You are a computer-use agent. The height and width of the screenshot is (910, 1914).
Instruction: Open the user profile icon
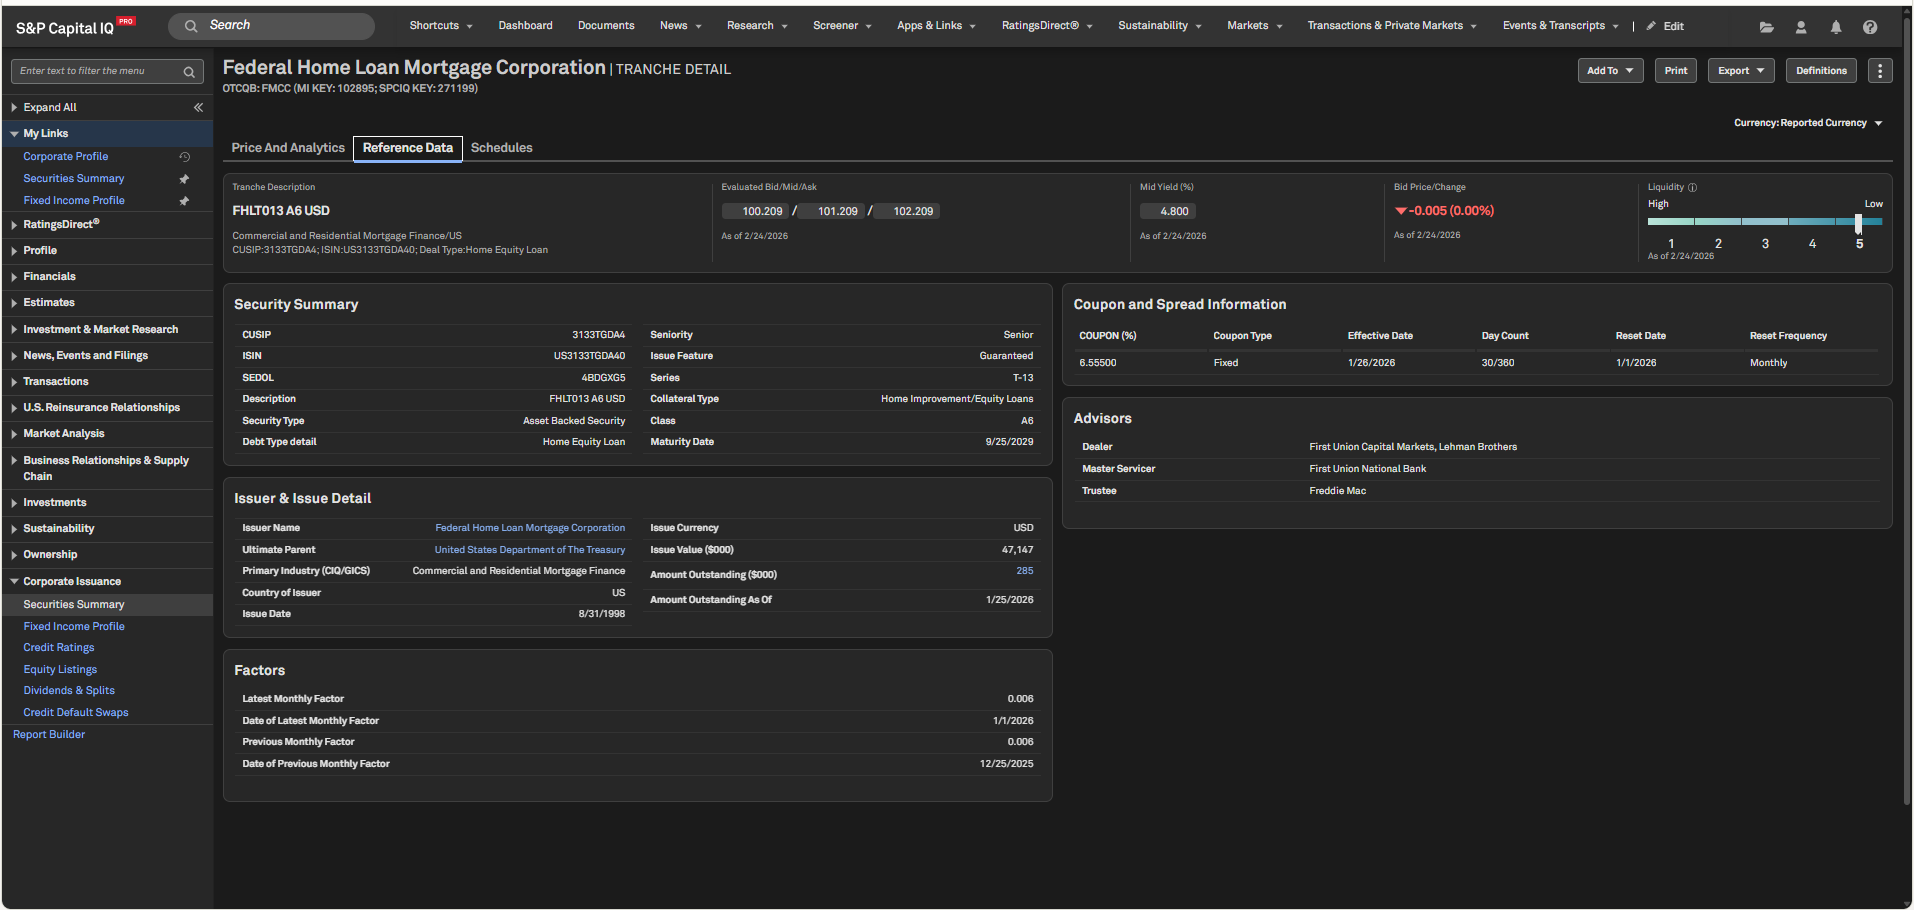(x=1801, y=27)
